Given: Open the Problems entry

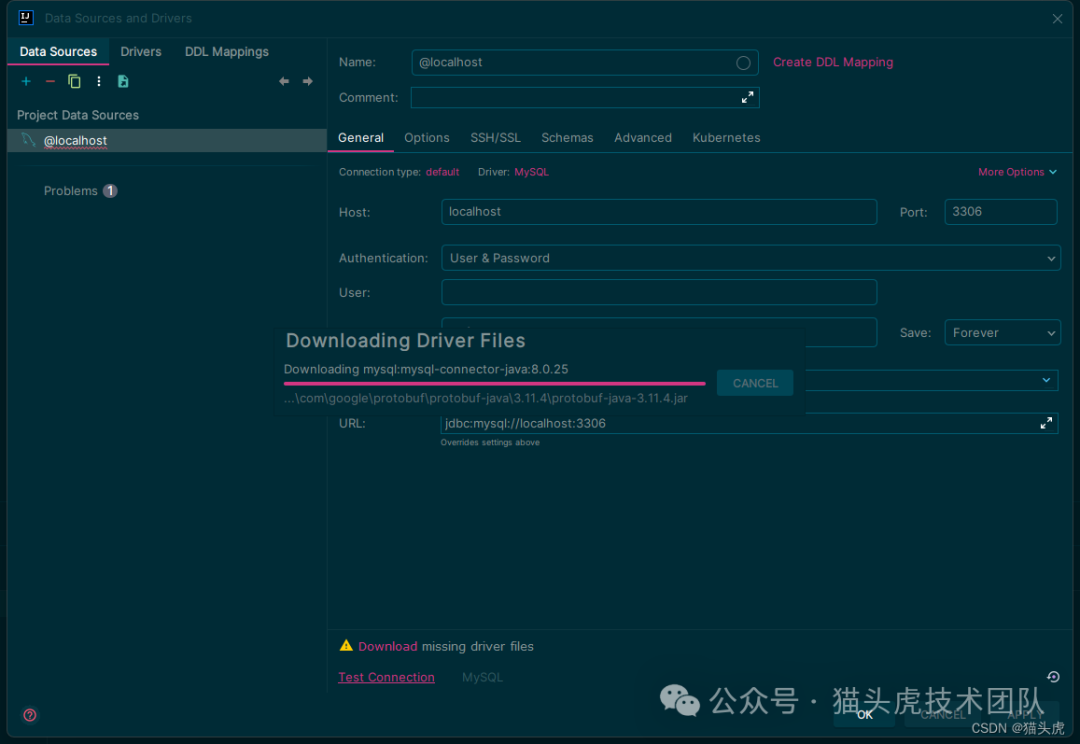Looking at the screenshot, I should tap(81, 191).
